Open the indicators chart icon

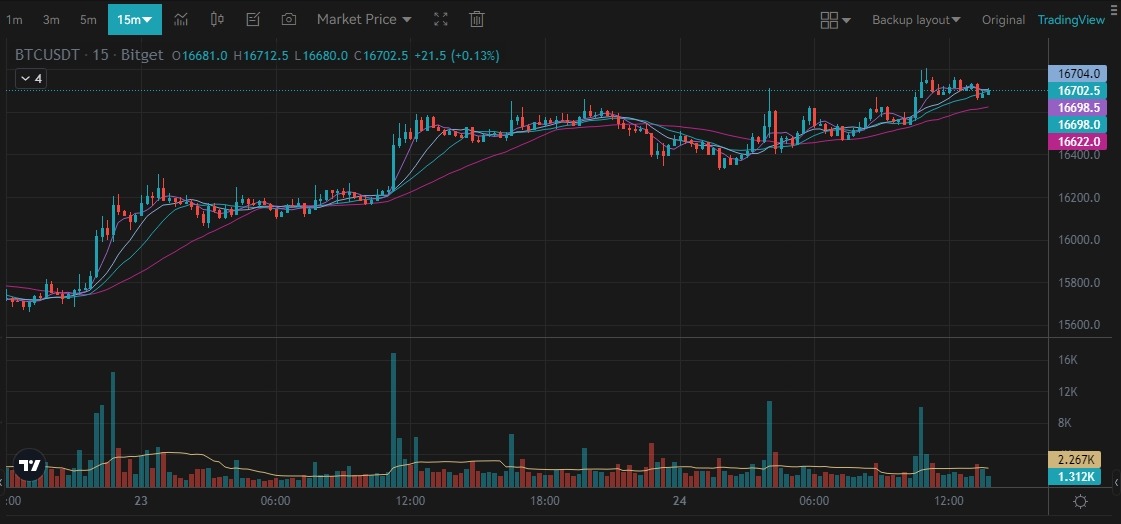pos(181,19)
